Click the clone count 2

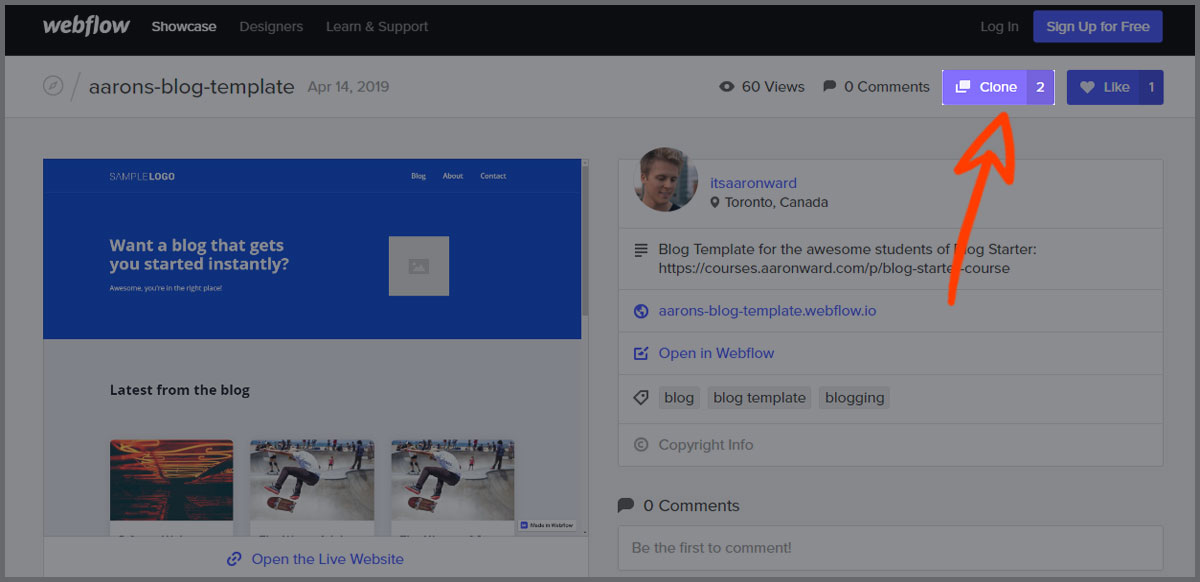pos(1040,87)
